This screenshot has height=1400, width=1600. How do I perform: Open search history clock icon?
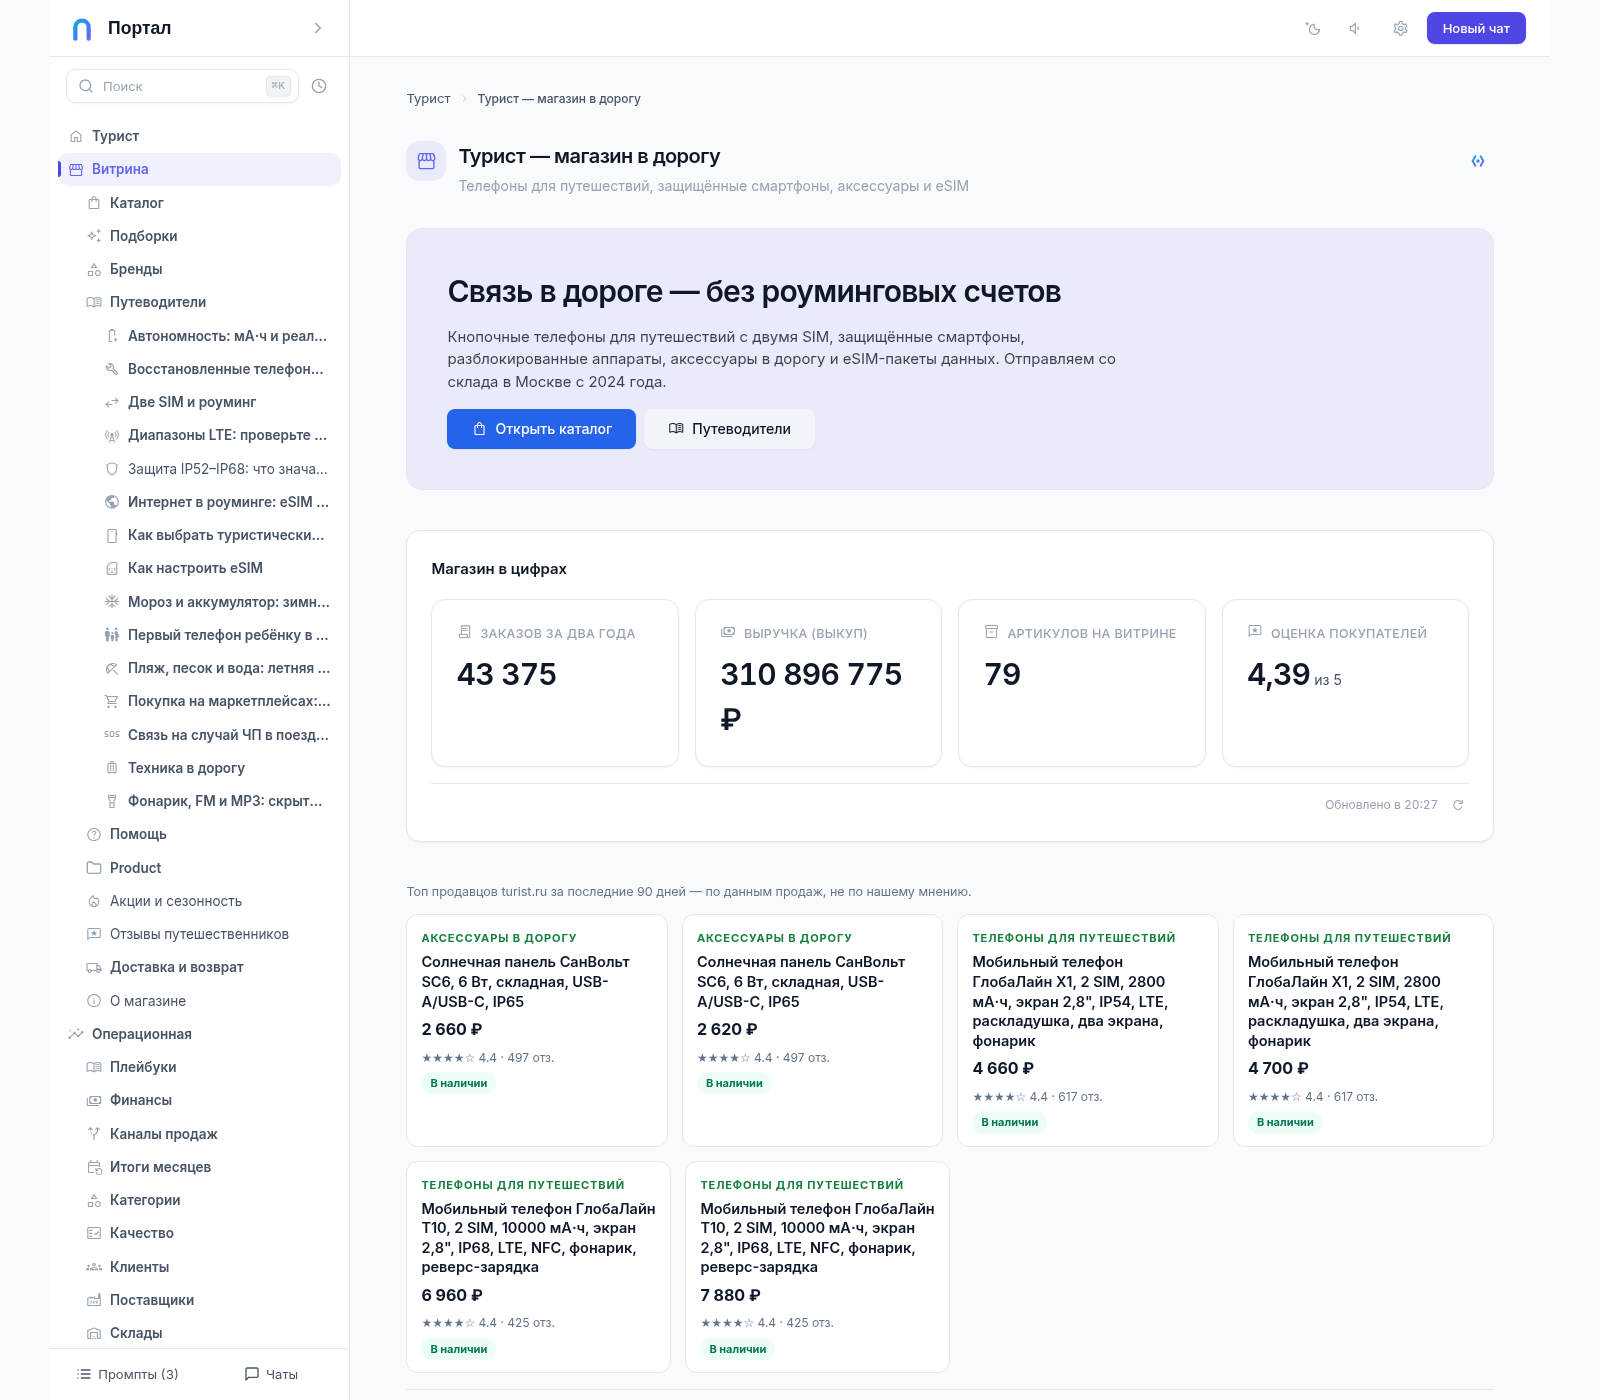[319, 86]
